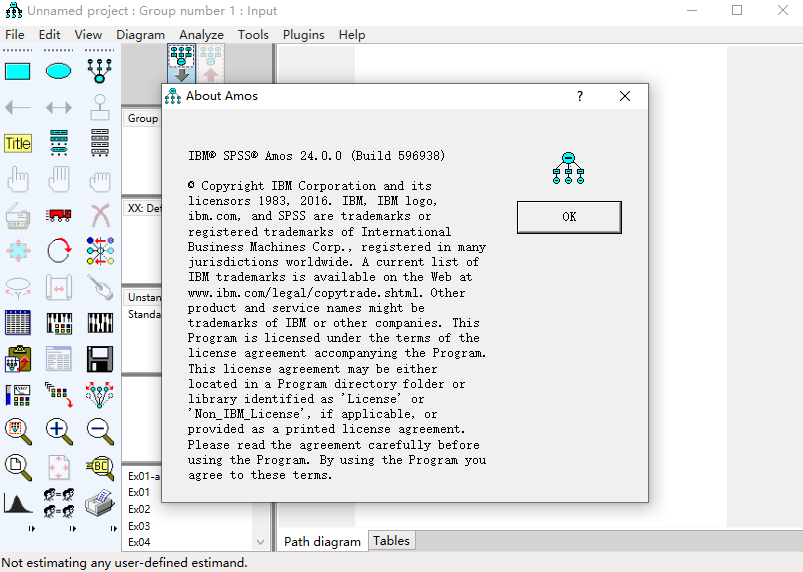Open the Help menu
The image size is (803, 572).
click(x=352, y=35)
